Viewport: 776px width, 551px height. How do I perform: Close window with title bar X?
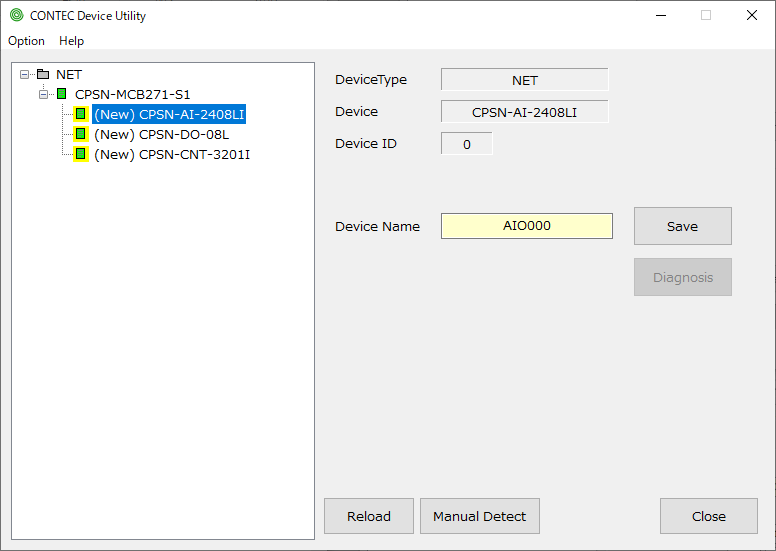(752, 15)
